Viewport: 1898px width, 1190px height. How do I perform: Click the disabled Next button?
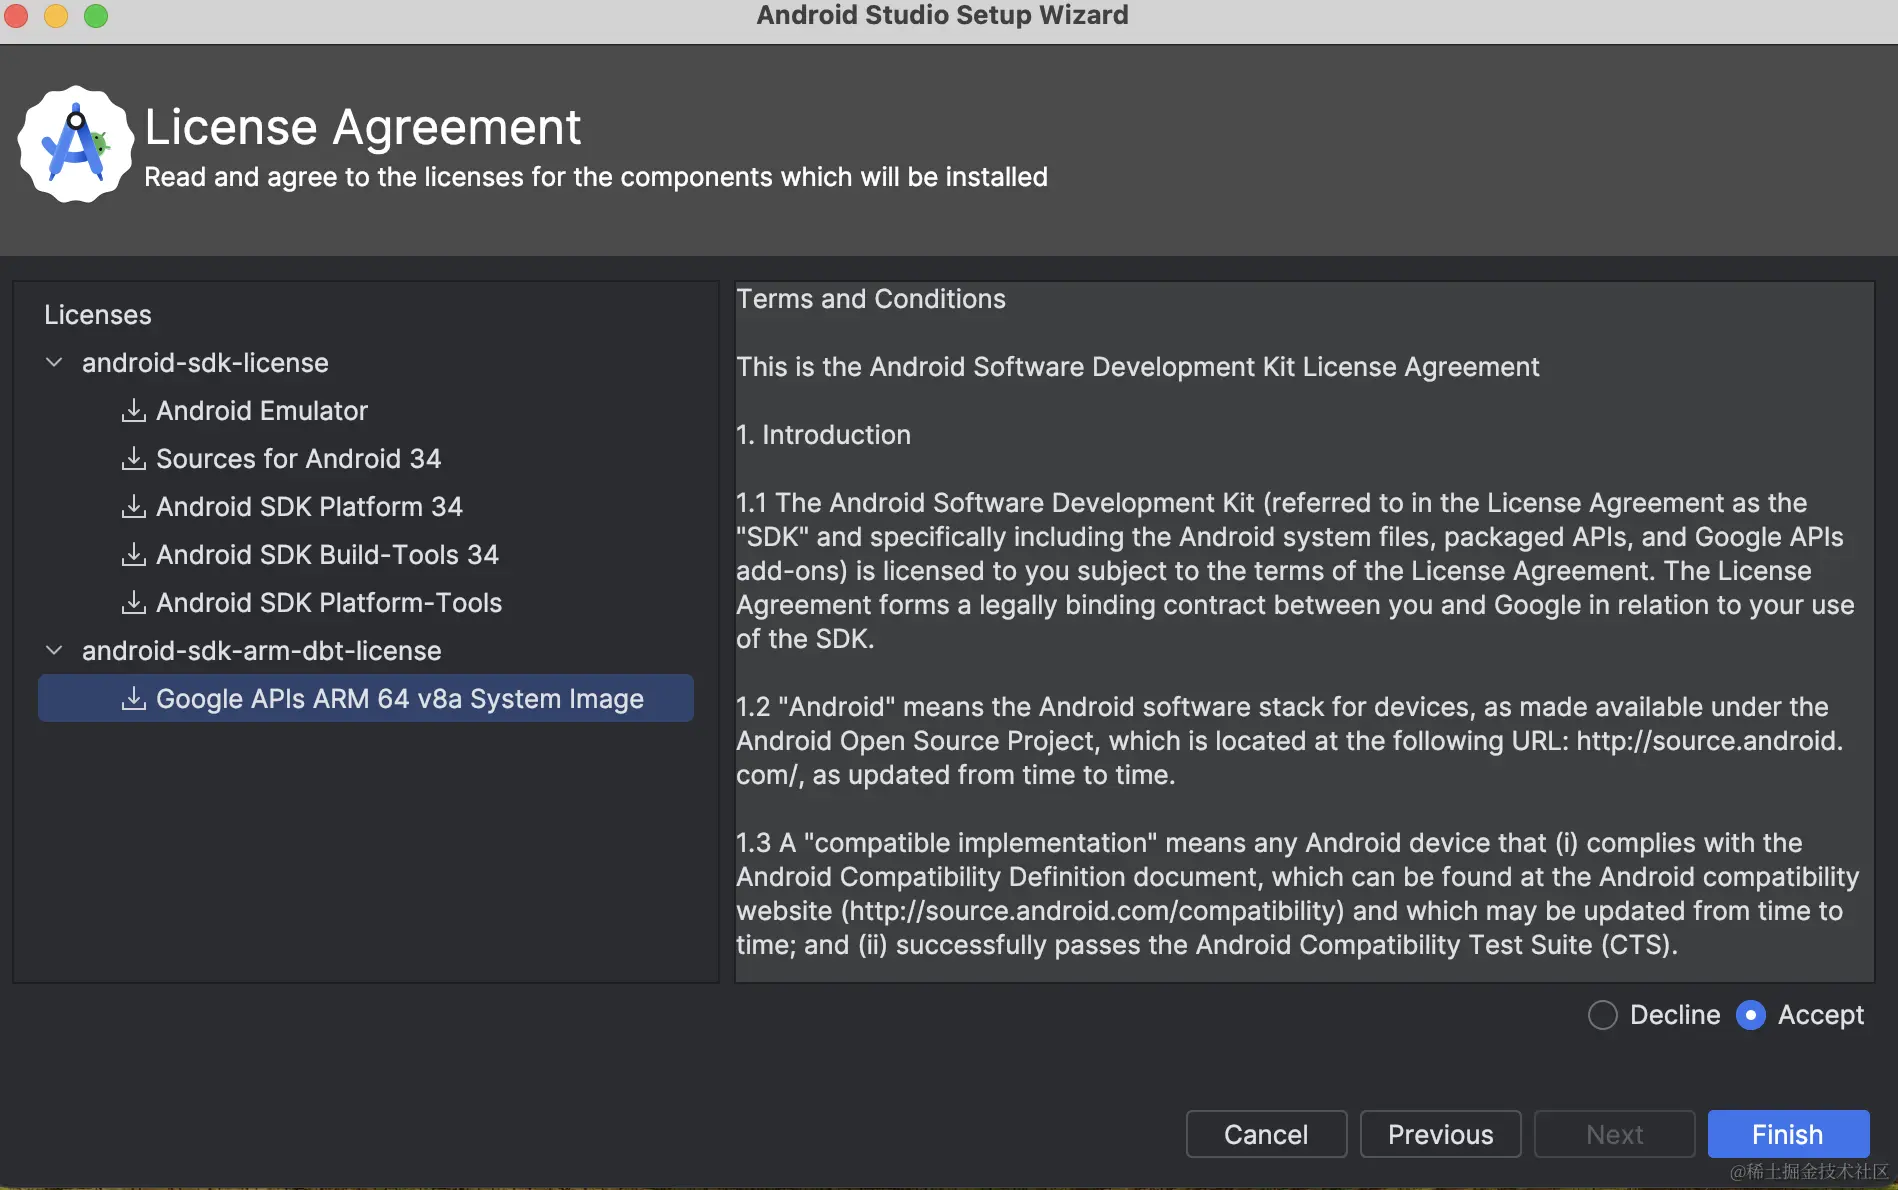point(1614,1134)
